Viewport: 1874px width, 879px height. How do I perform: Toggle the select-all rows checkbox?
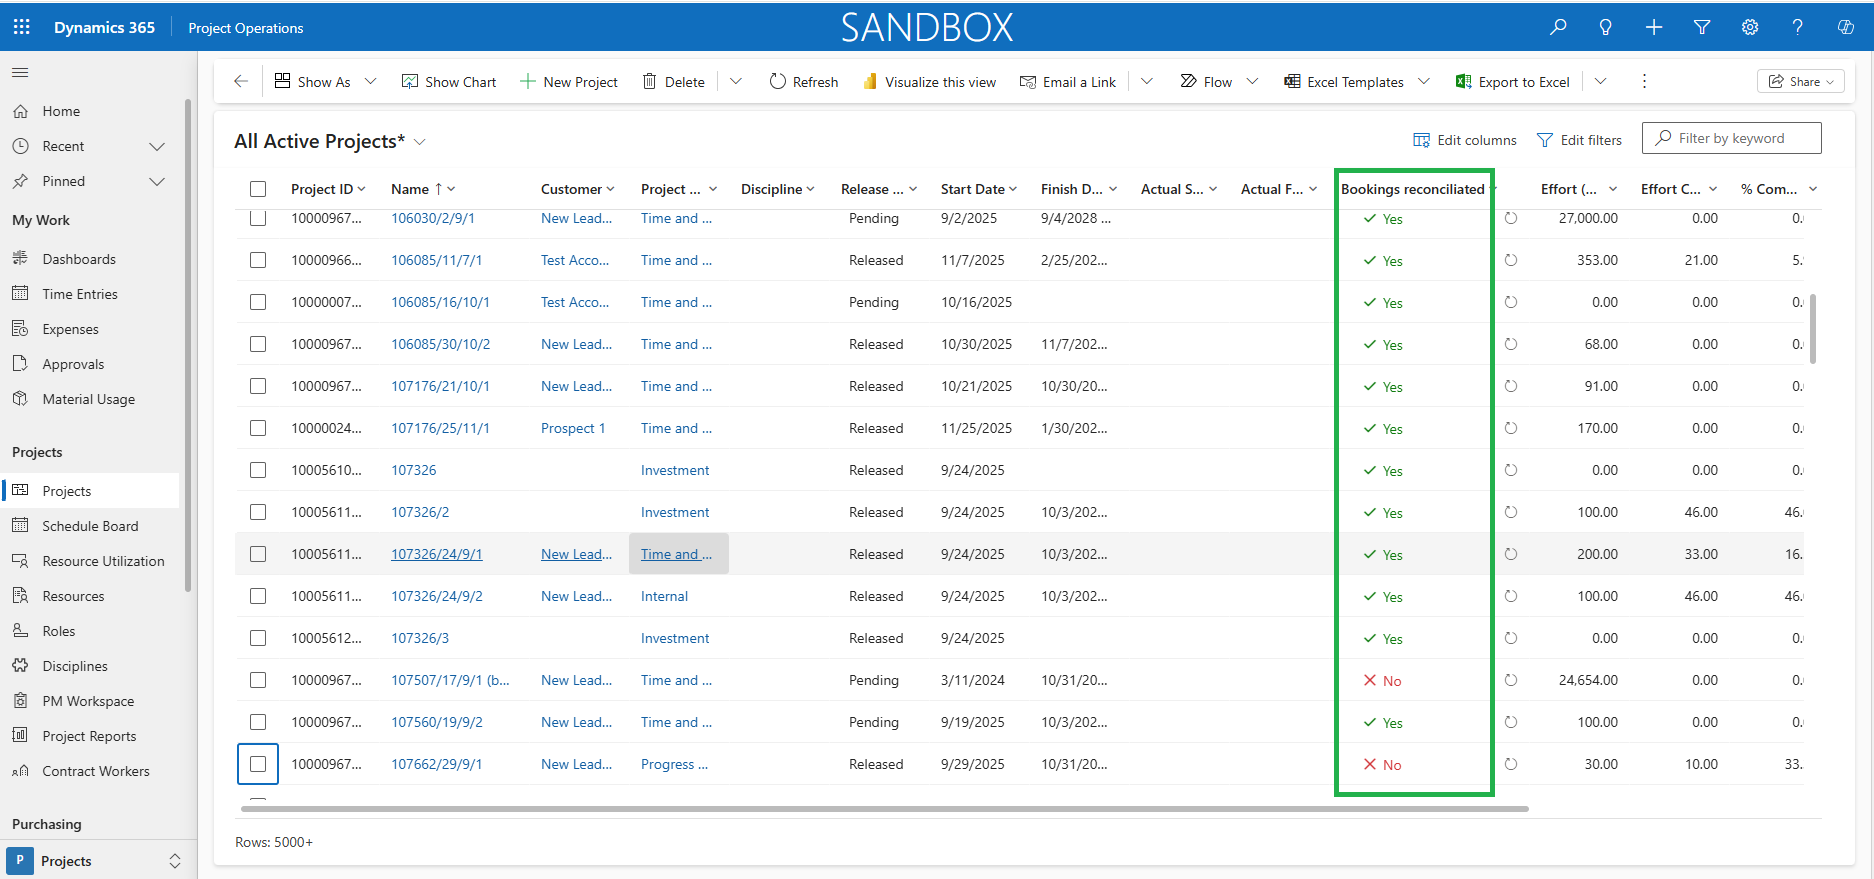coord(258,189)
